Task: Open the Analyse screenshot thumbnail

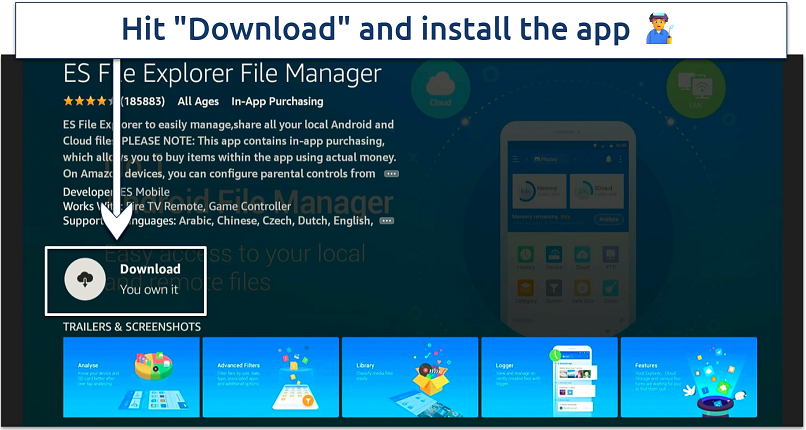Action: point(131,377)
